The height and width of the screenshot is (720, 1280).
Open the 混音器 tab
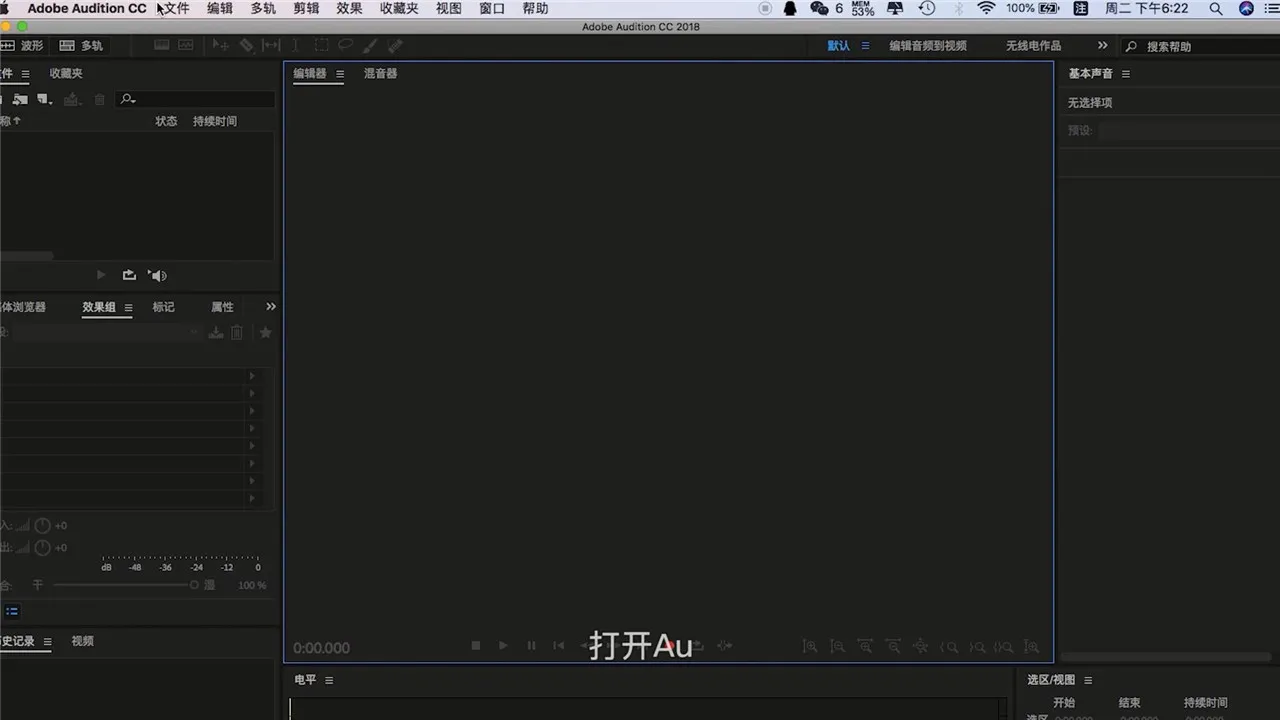pos(380,73)
